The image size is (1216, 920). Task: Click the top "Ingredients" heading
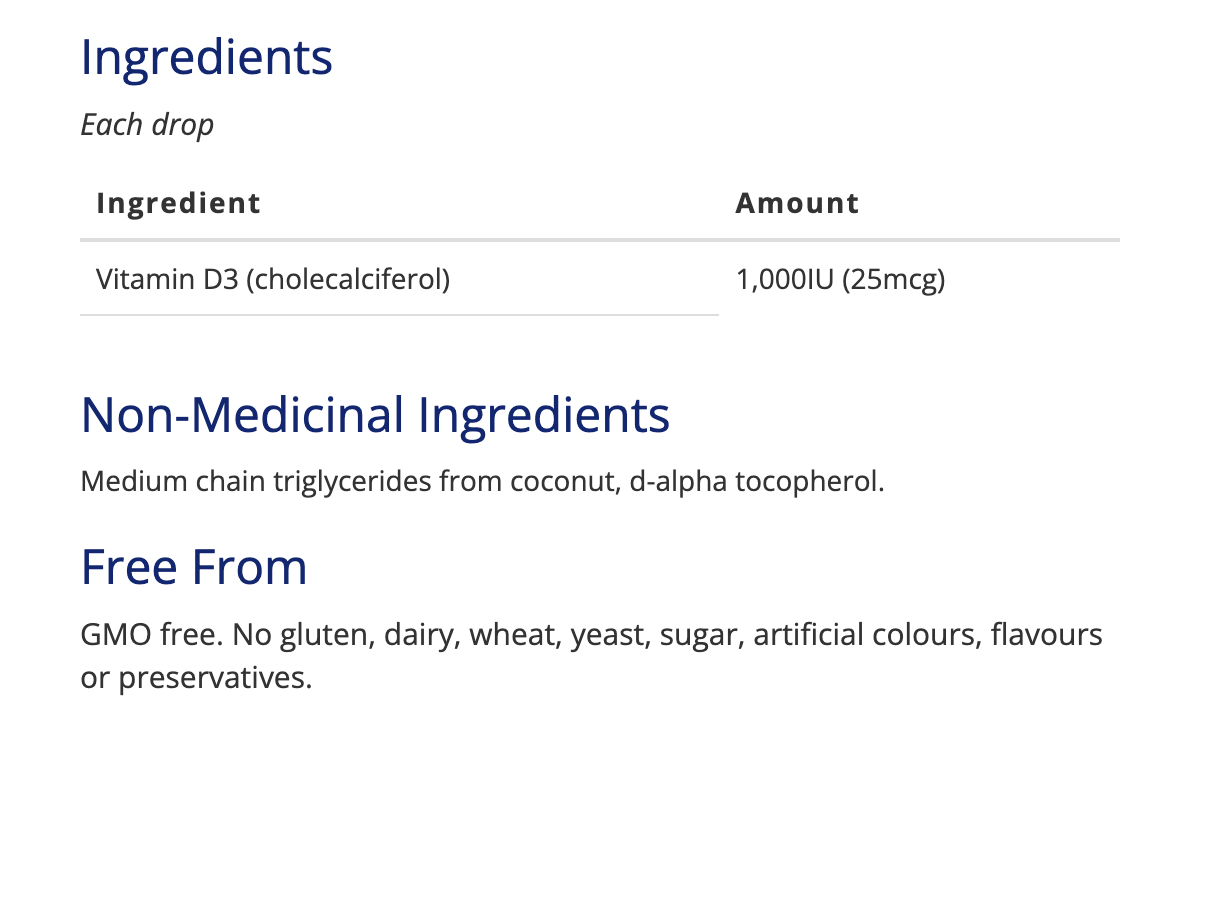coord(206,58)
